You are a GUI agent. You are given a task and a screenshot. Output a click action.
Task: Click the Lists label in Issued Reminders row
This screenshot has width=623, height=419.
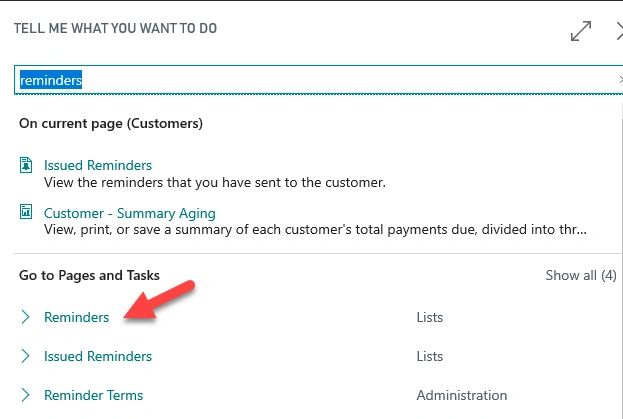[x=429, y=357]
